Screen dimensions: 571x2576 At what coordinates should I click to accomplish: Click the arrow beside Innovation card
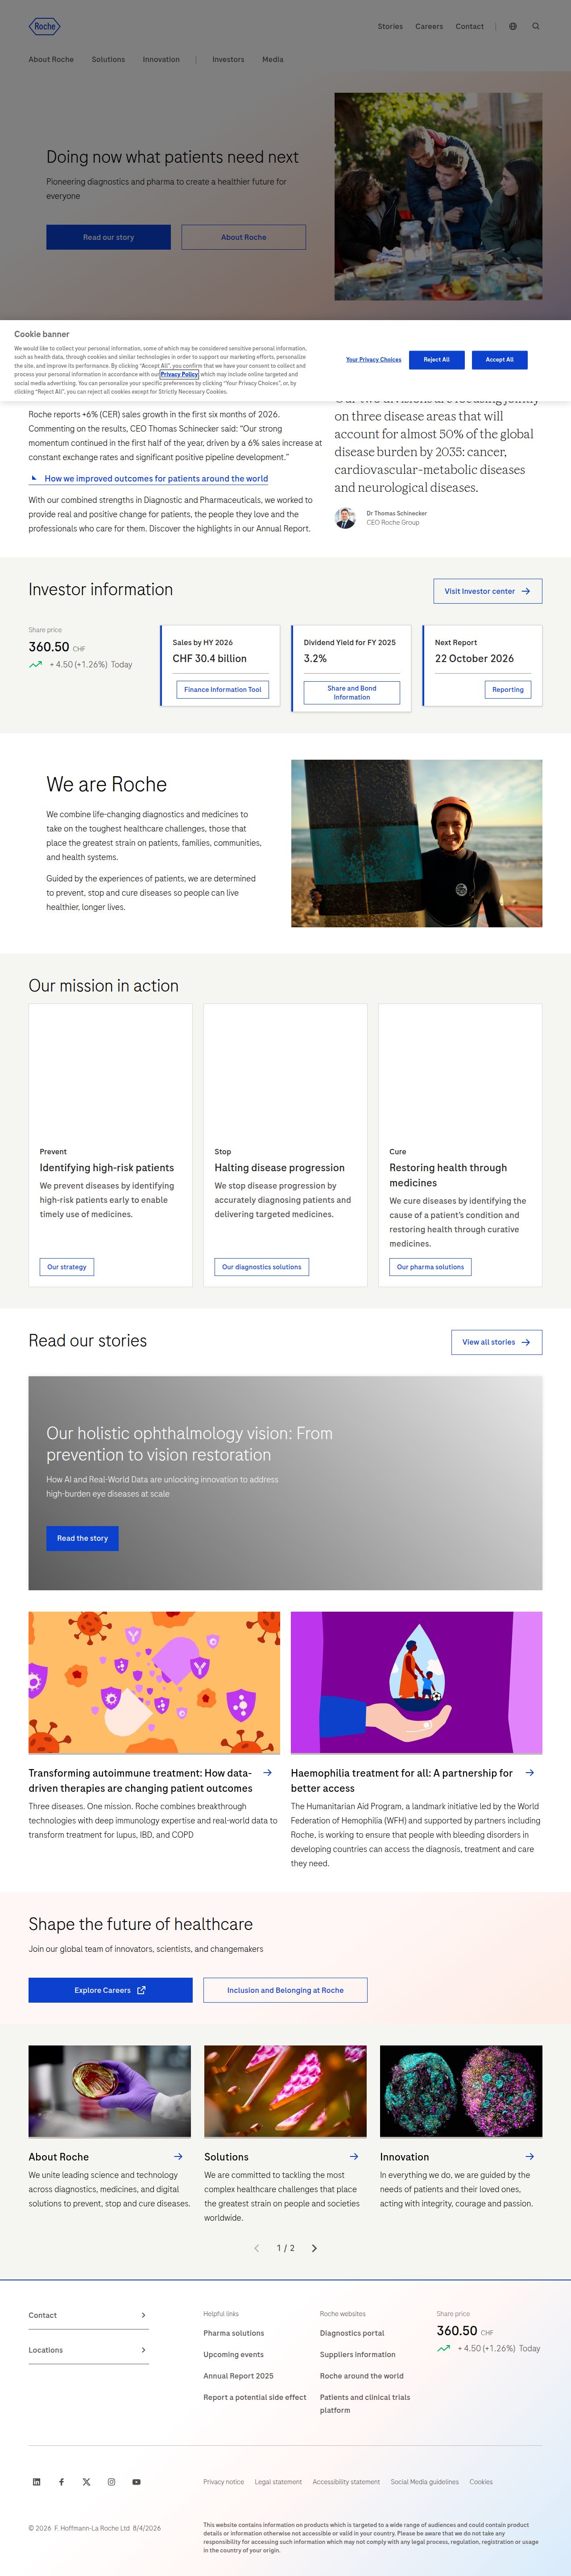pyautogui.click(x=530, y=2157)
